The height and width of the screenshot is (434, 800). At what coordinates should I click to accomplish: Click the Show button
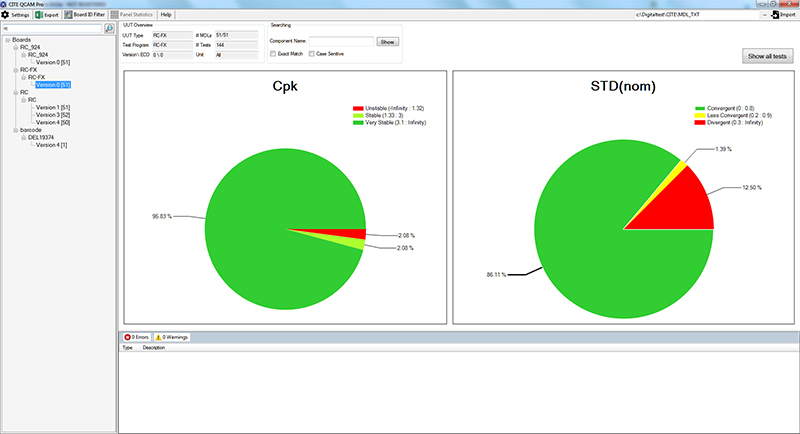(388, 41)
